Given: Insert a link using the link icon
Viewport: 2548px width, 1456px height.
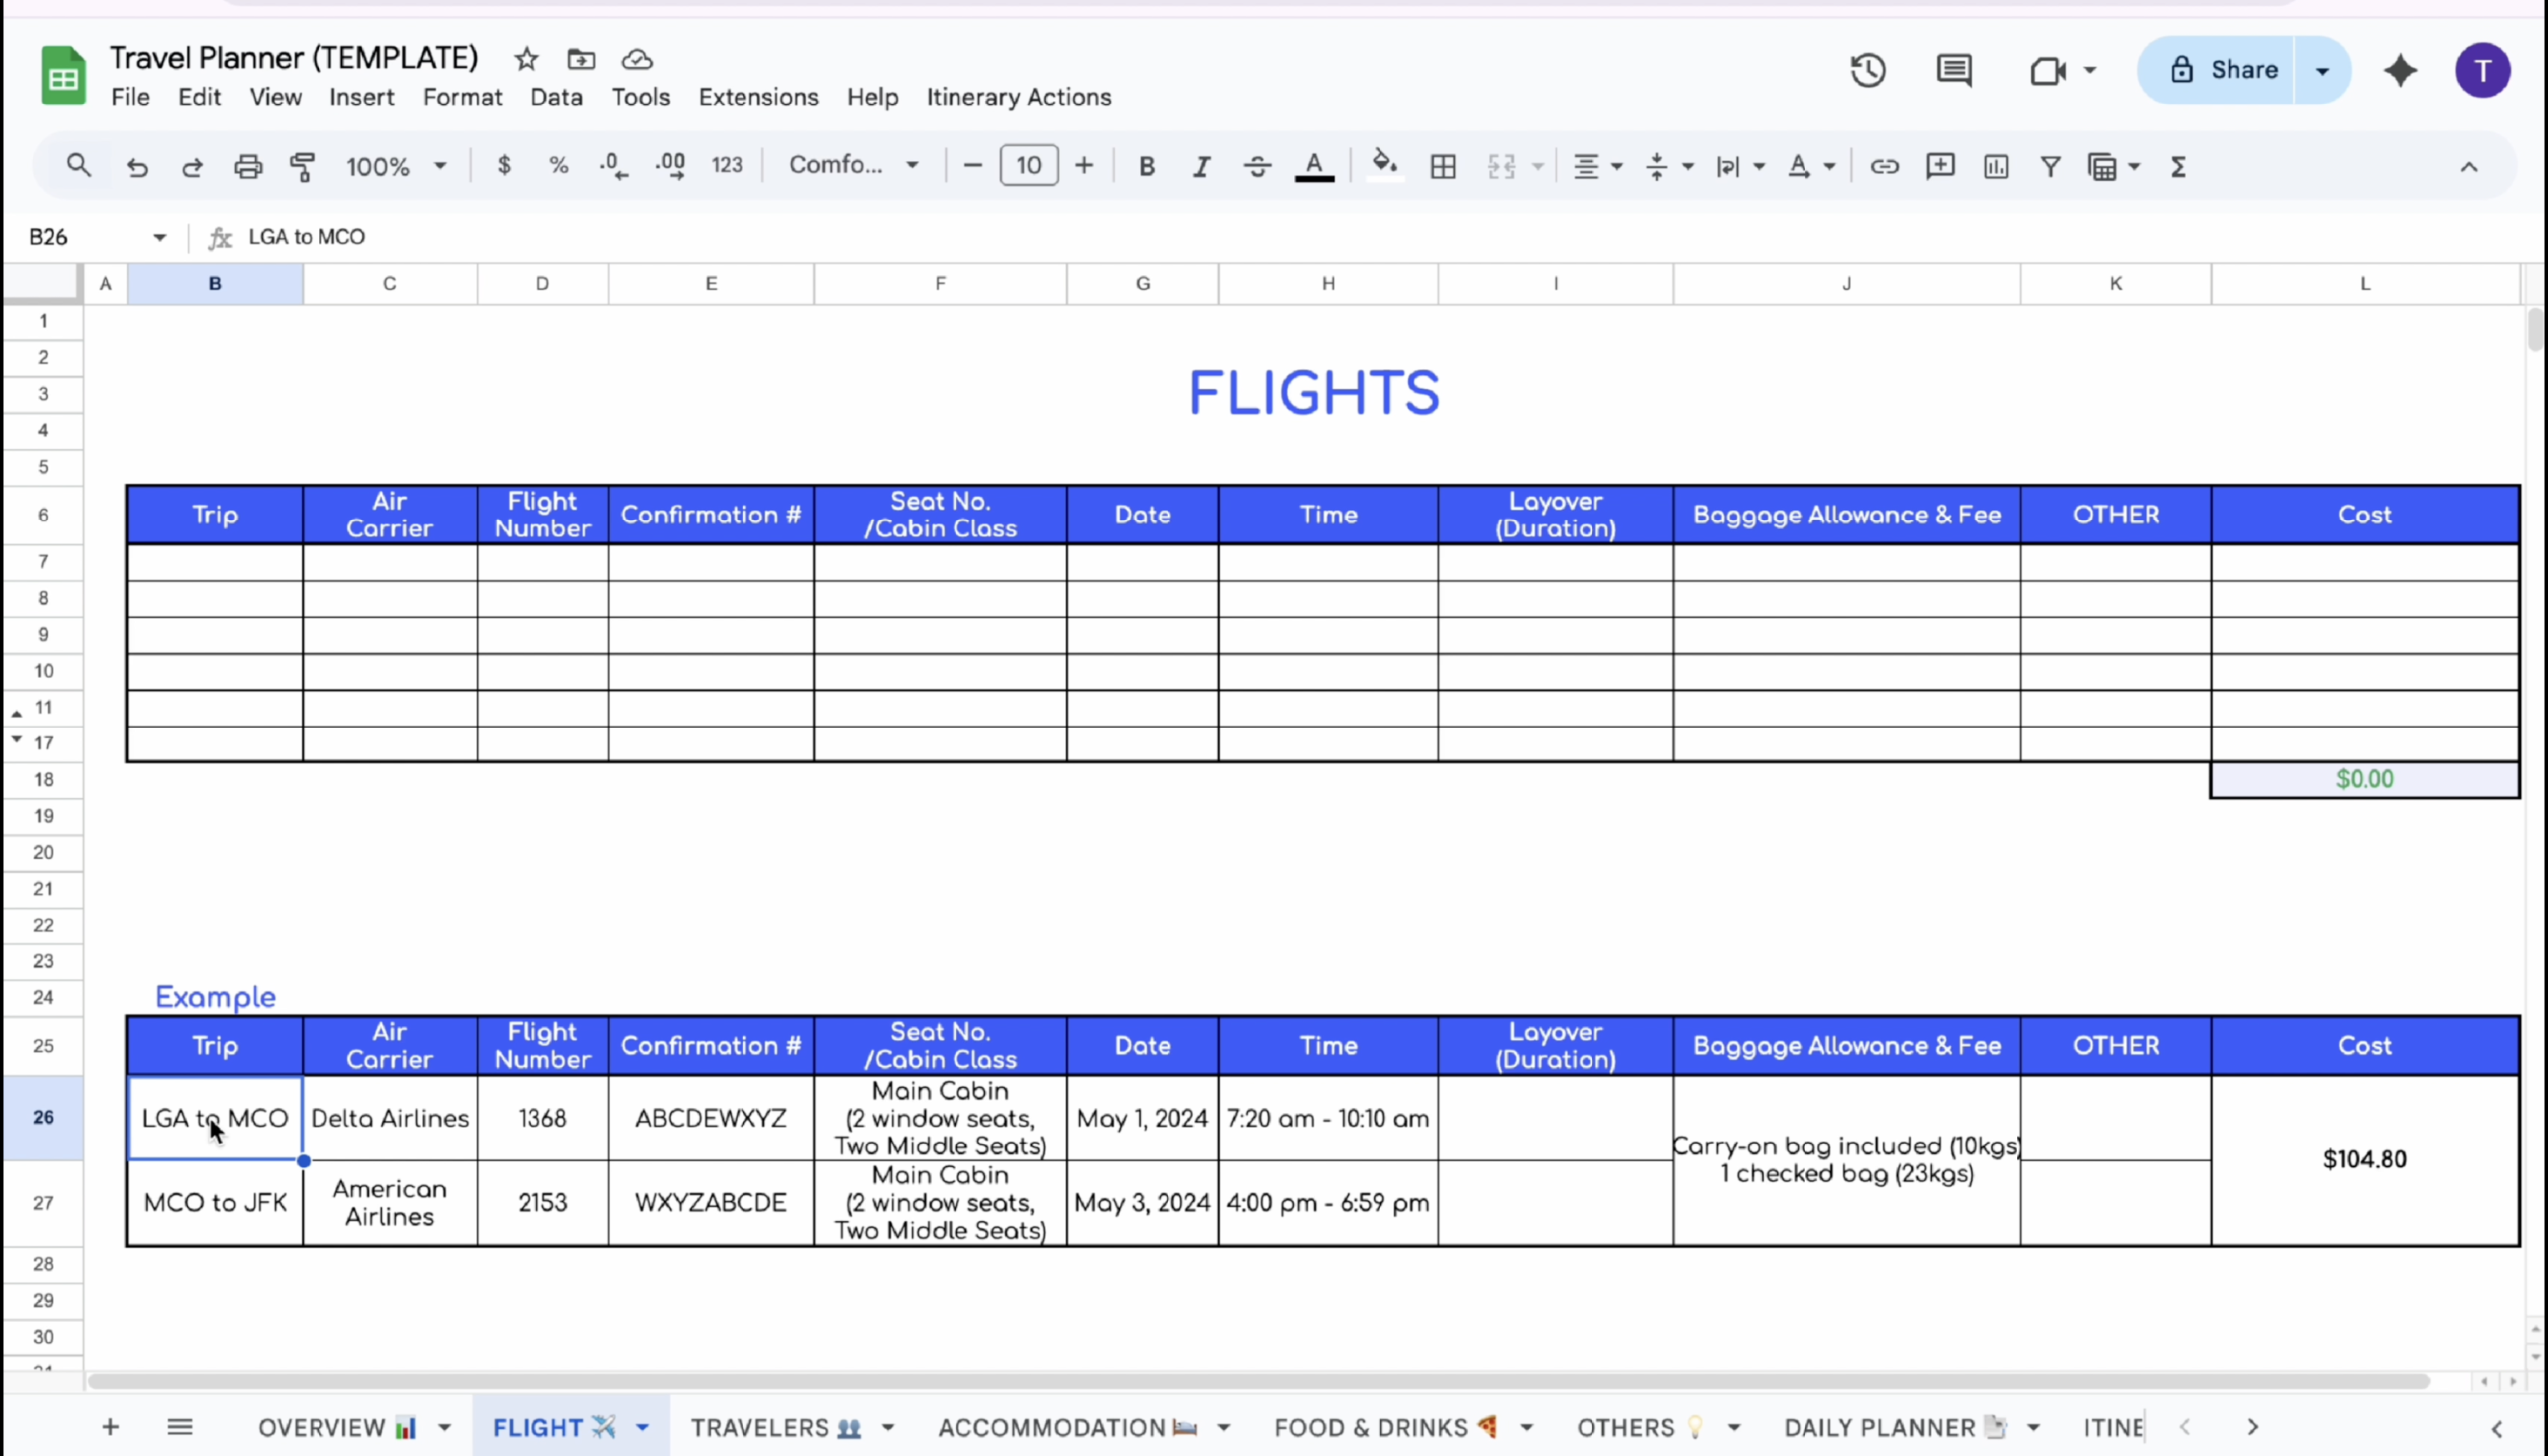Looking at the screenshot, I should (1884, 166).
